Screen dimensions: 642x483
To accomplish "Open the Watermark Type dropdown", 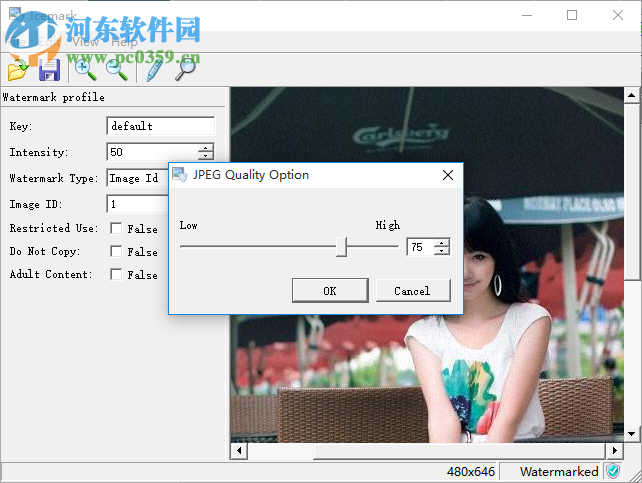I will tap(138, 178).
